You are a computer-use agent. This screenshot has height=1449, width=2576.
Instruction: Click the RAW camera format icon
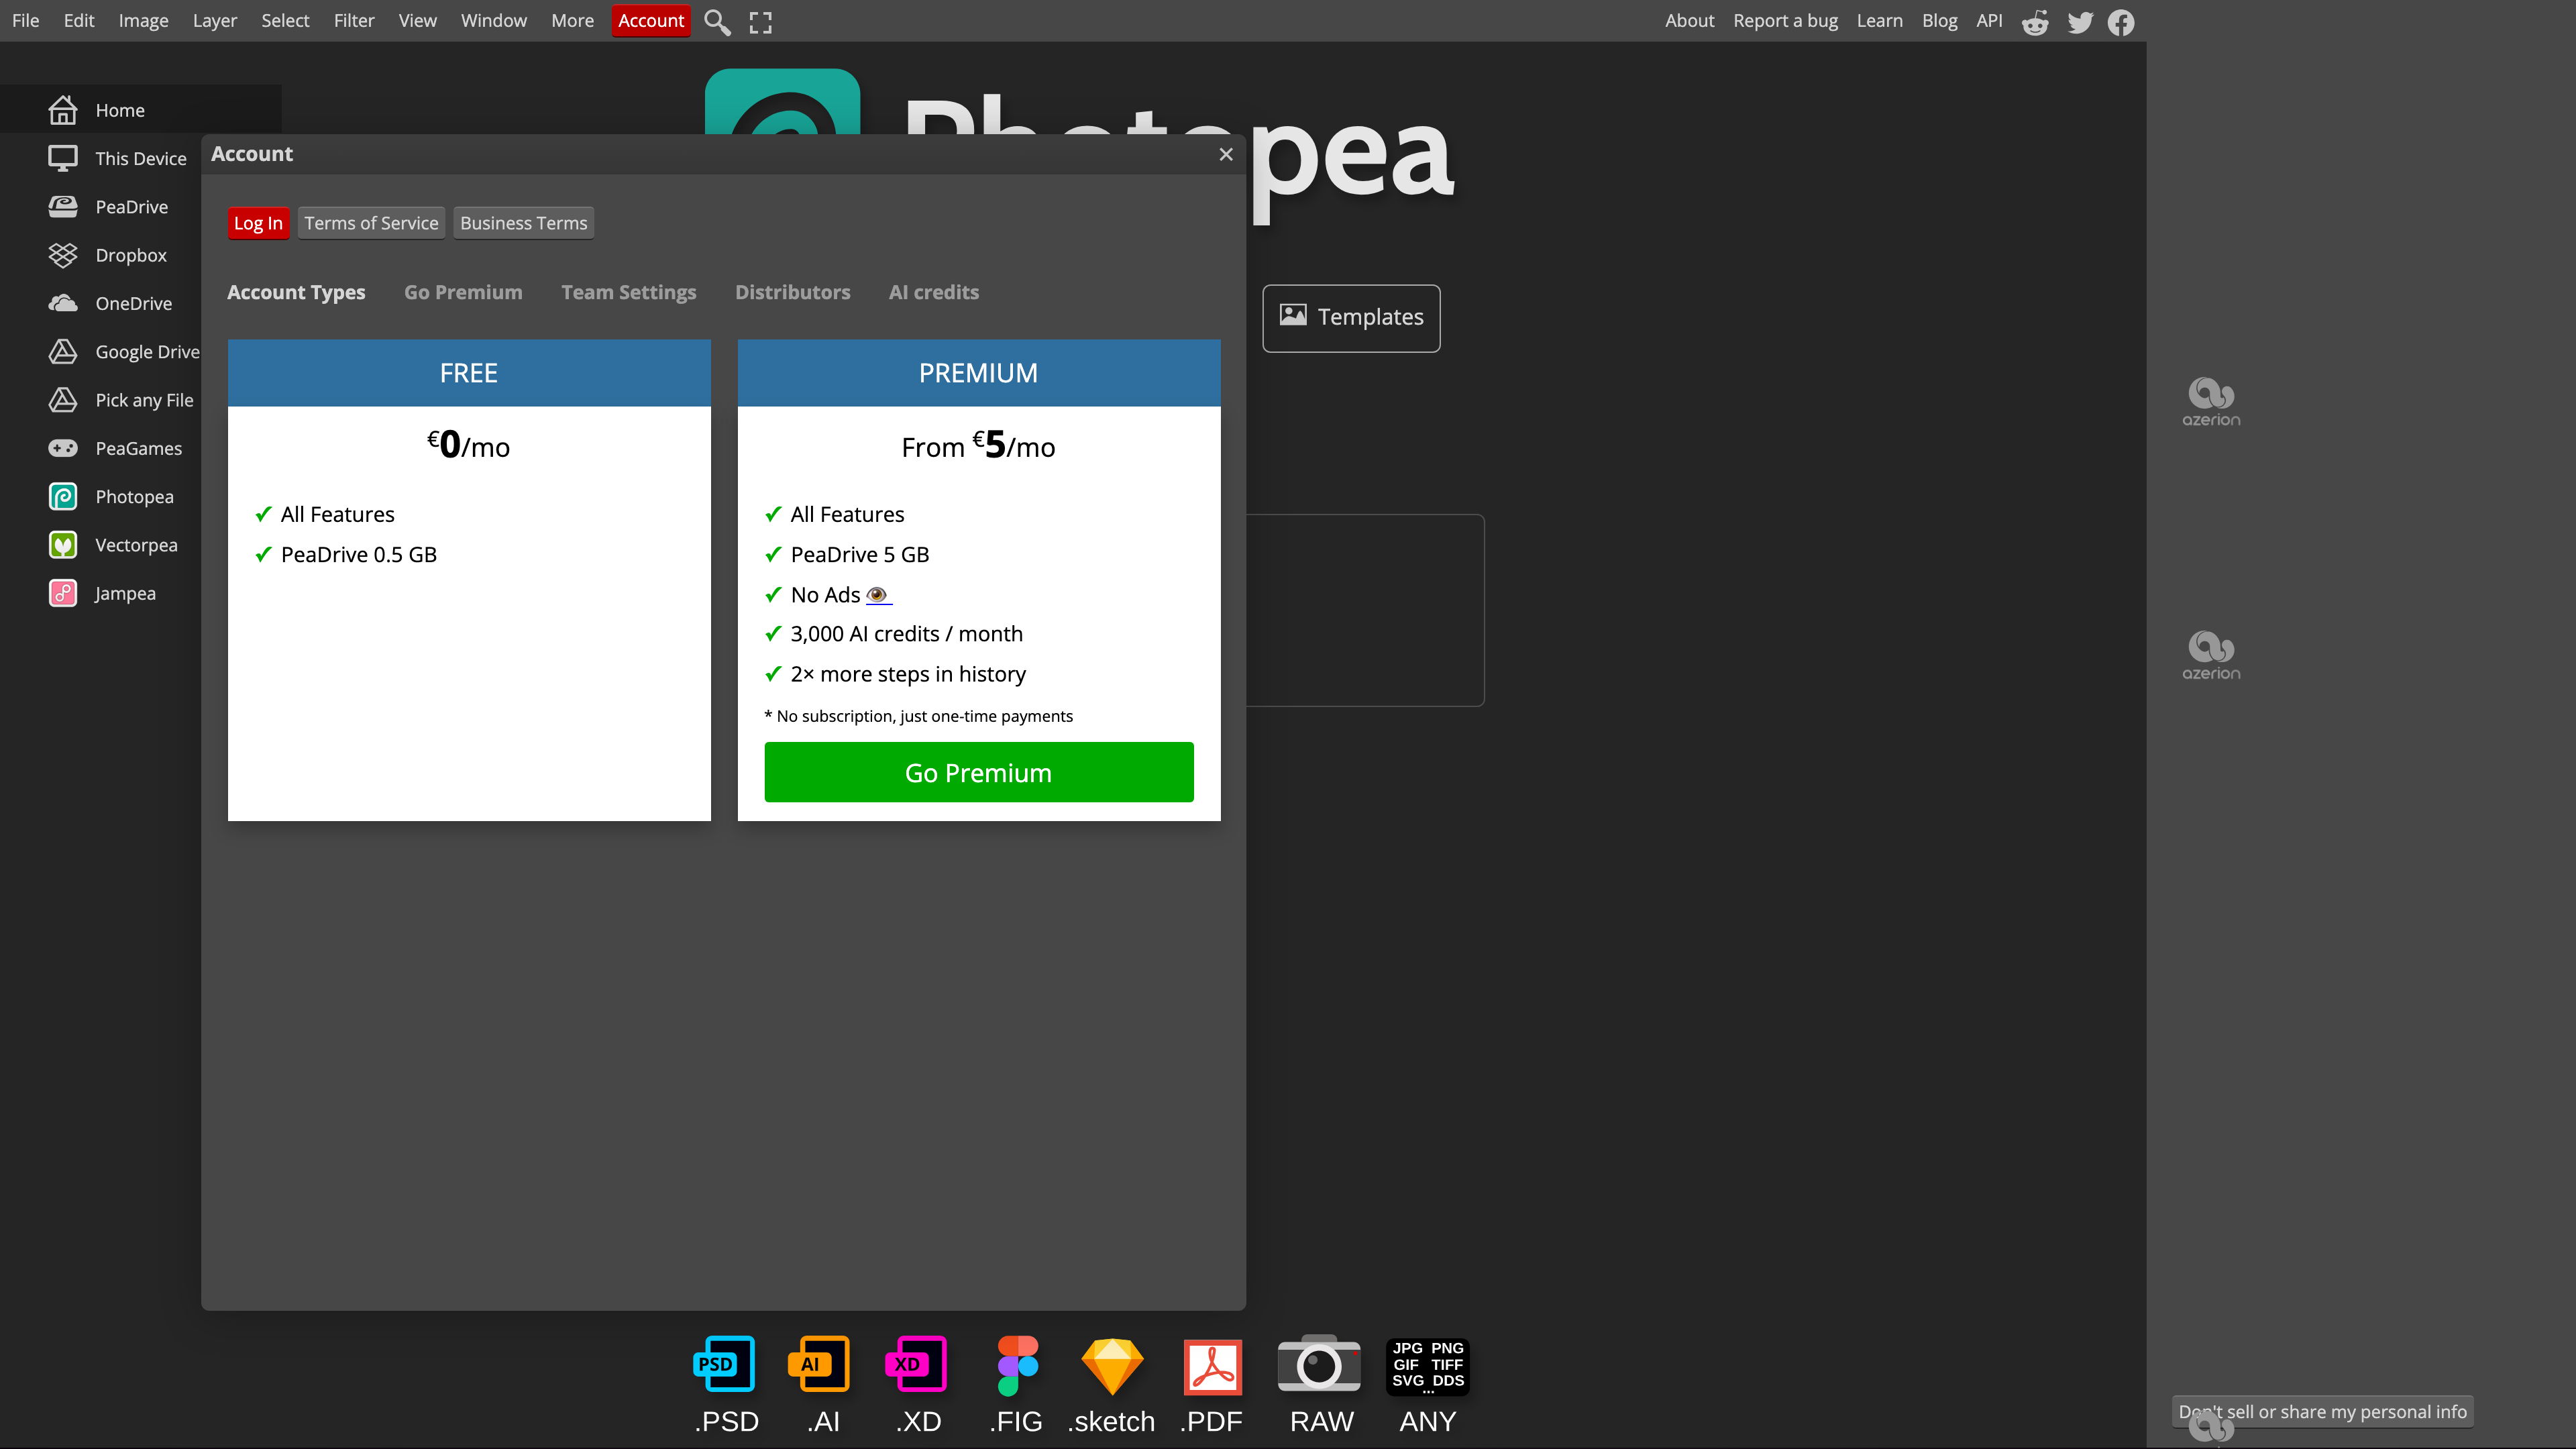point(1319,1364)
